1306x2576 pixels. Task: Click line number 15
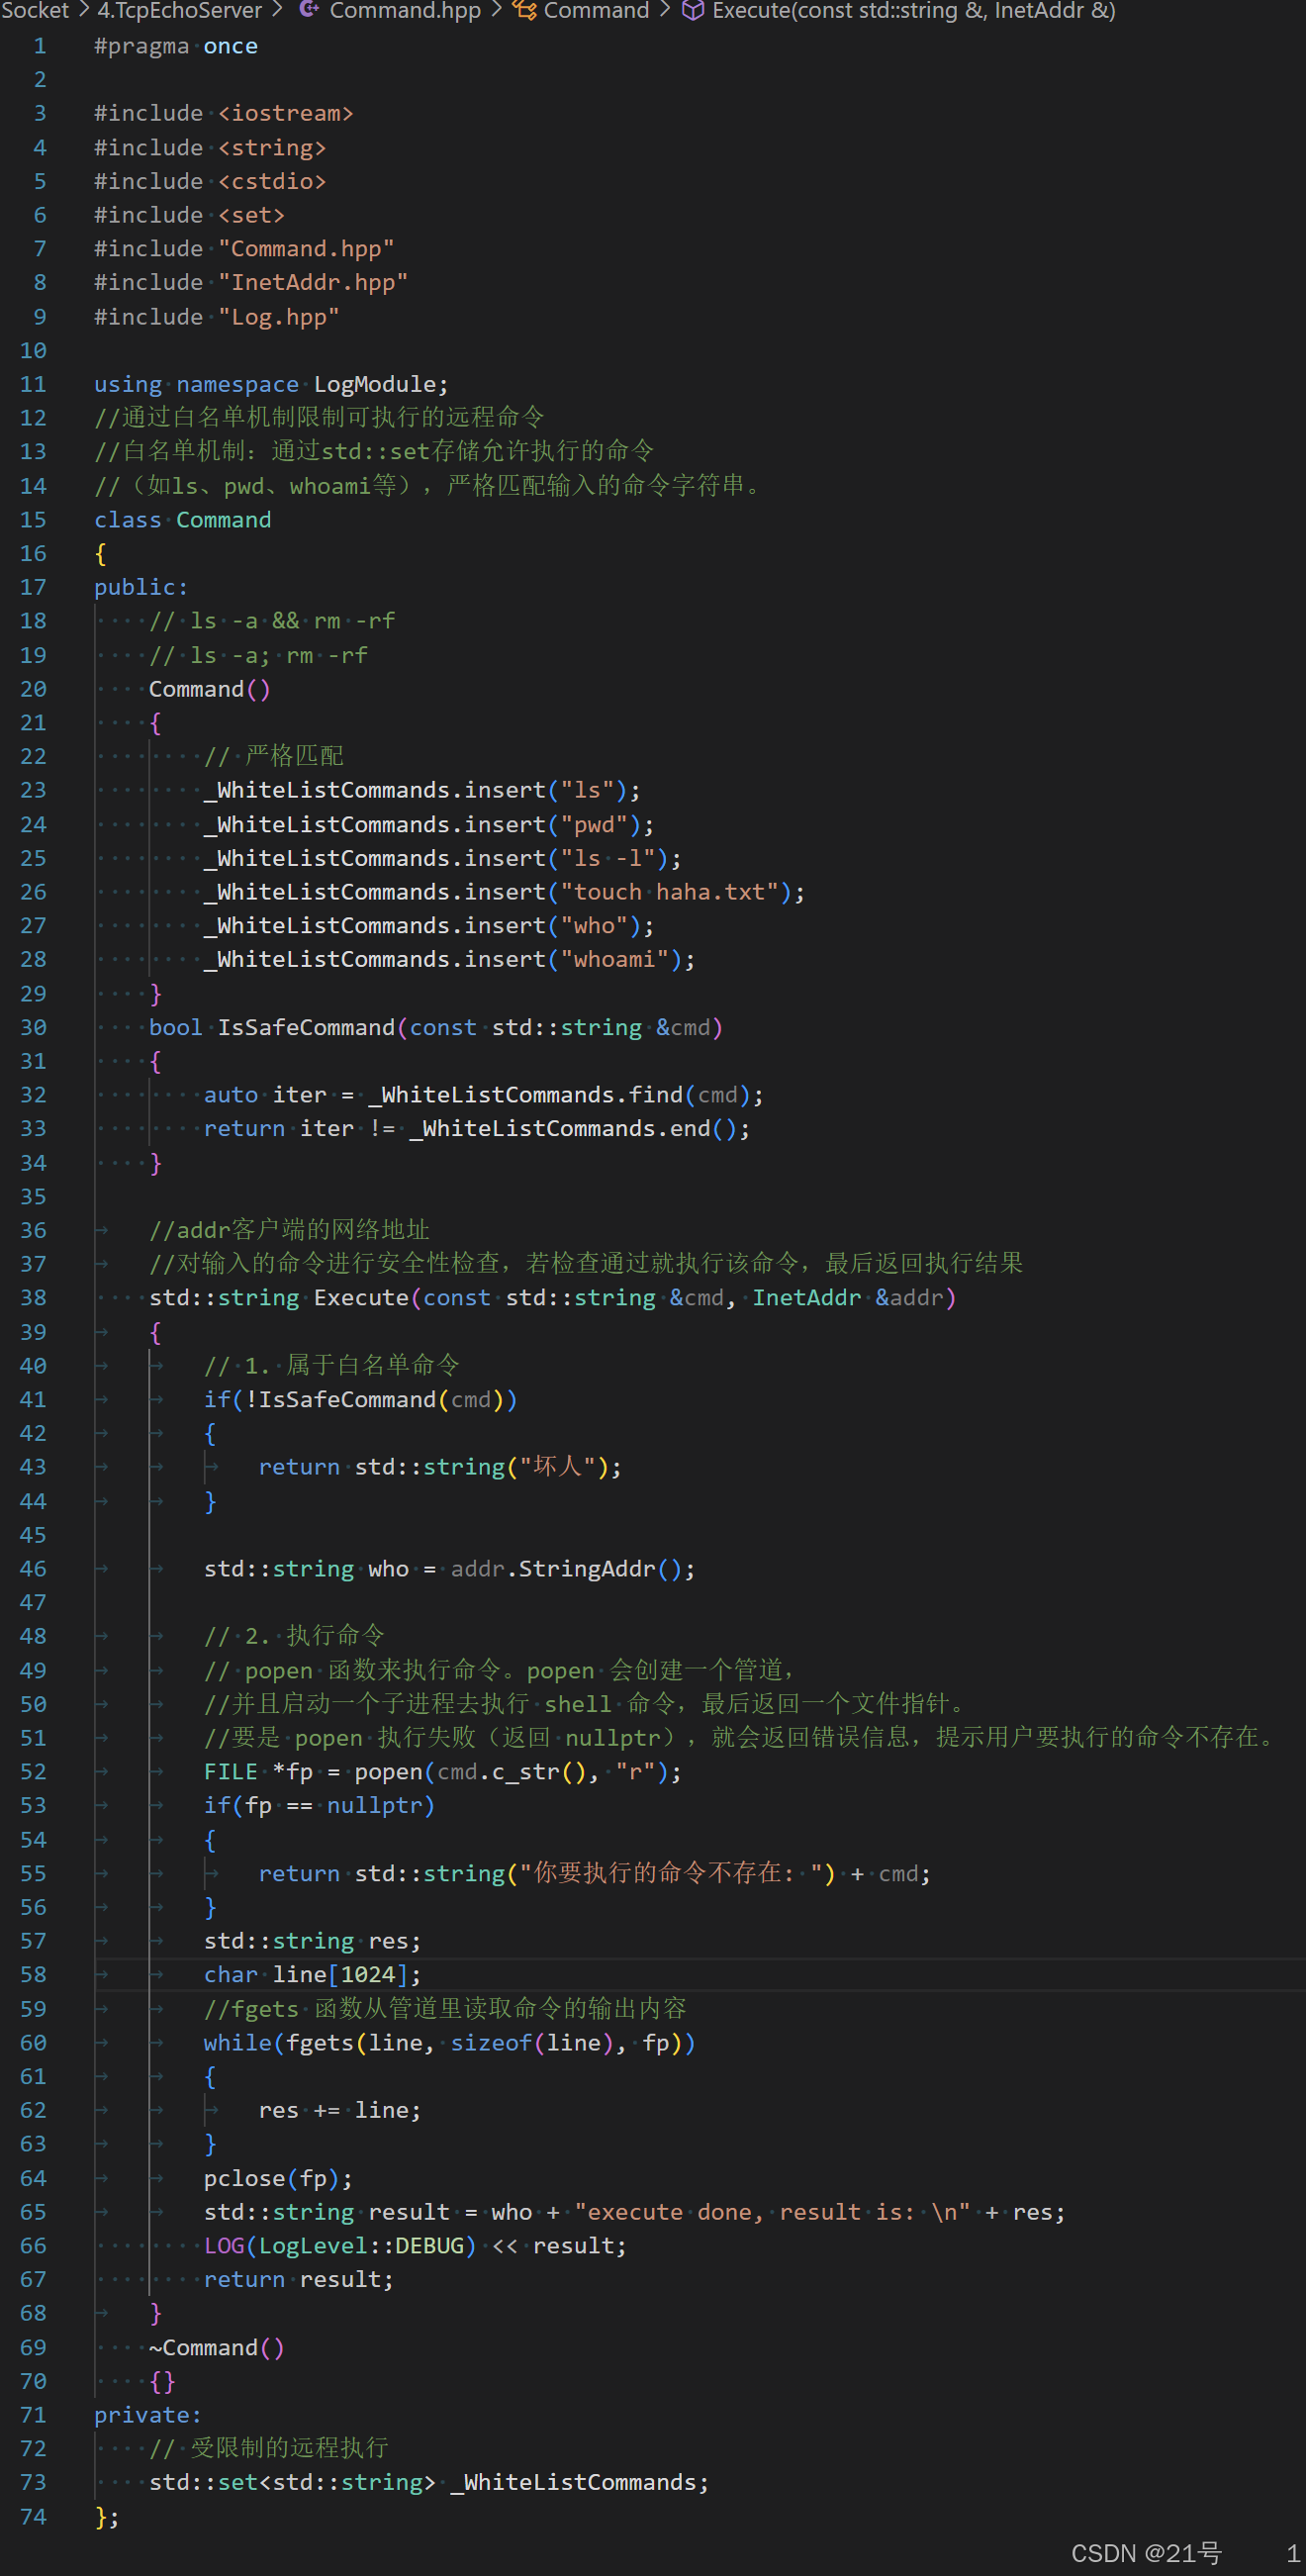coord(33,520)
